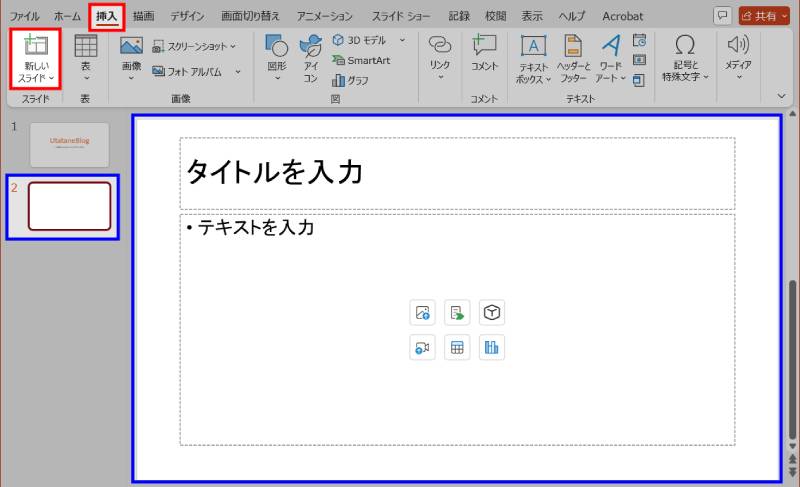This screenshot has height=487, width=800.
Task: Expand the 3D Models dropdown arrow
Action: (403, 40)
